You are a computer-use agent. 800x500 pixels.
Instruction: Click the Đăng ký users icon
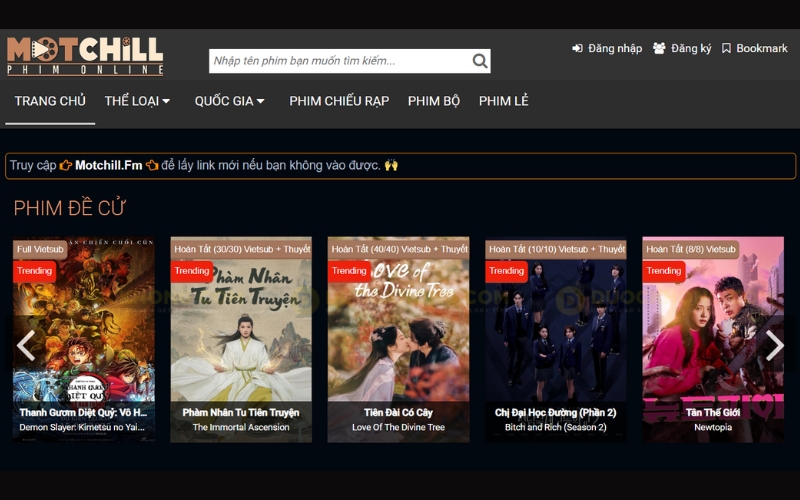[x=659, y=48]
